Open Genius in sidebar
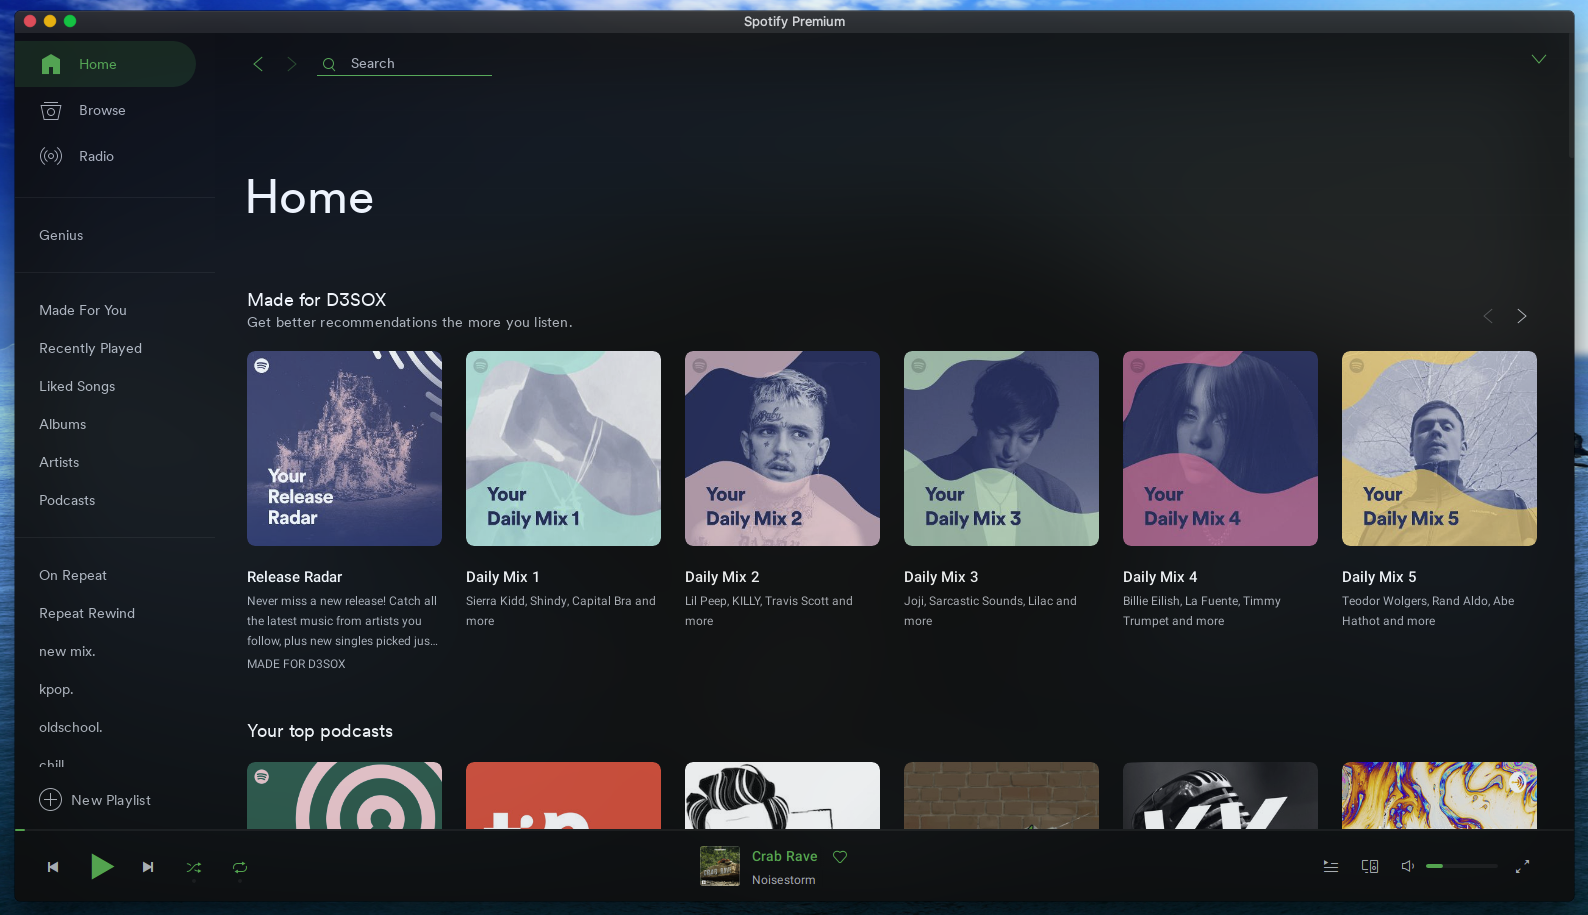The height and width of the screenshot is (915, 1588). (x=61, y=235)
